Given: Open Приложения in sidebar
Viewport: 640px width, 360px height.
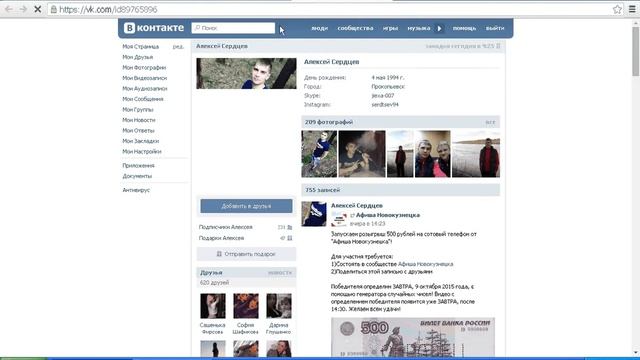Looking at the screenshot, I should click(138, 166).
